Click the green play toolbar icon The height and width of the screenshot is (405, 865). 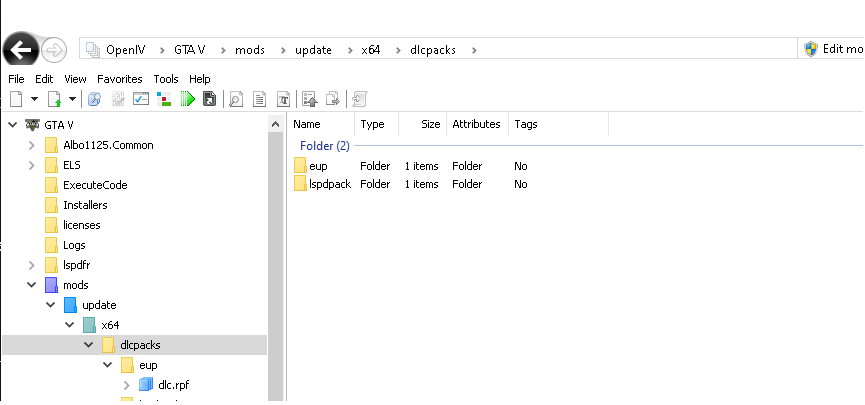(x=186, y=99)
